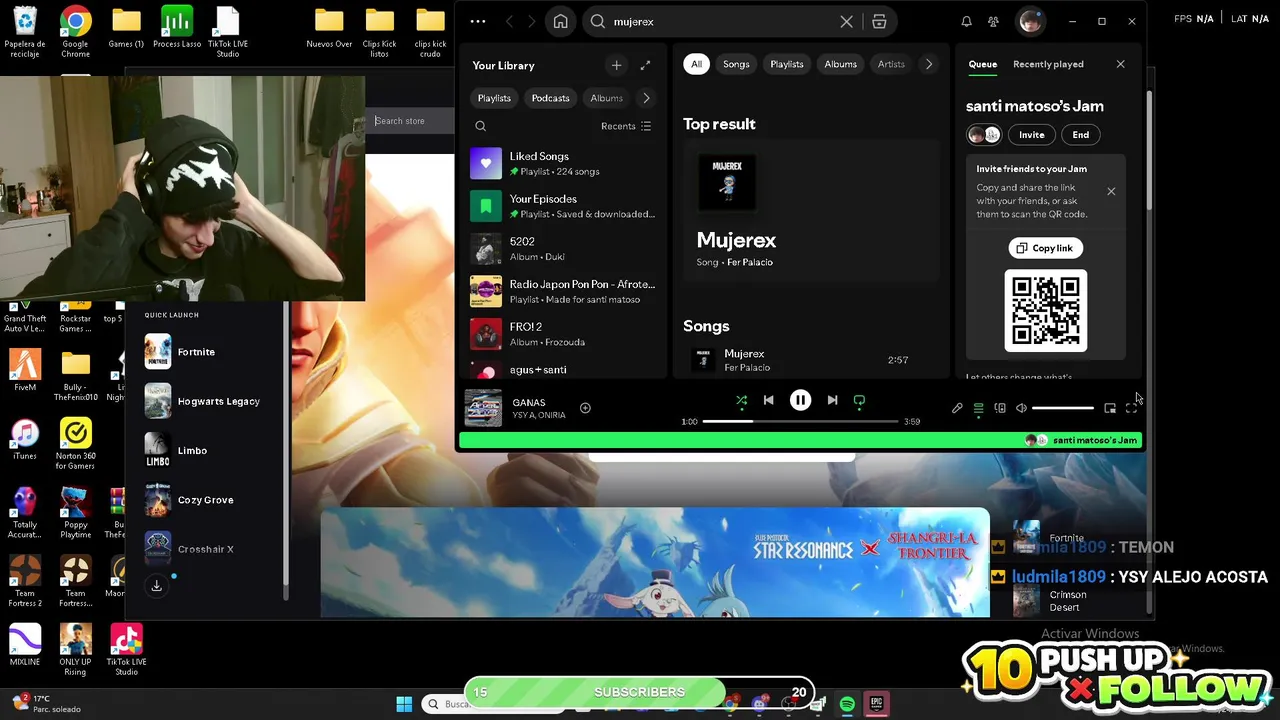Select the Albums search filter tab
The height and width of the screenshot is (720, 1280).
pos(840,64)
